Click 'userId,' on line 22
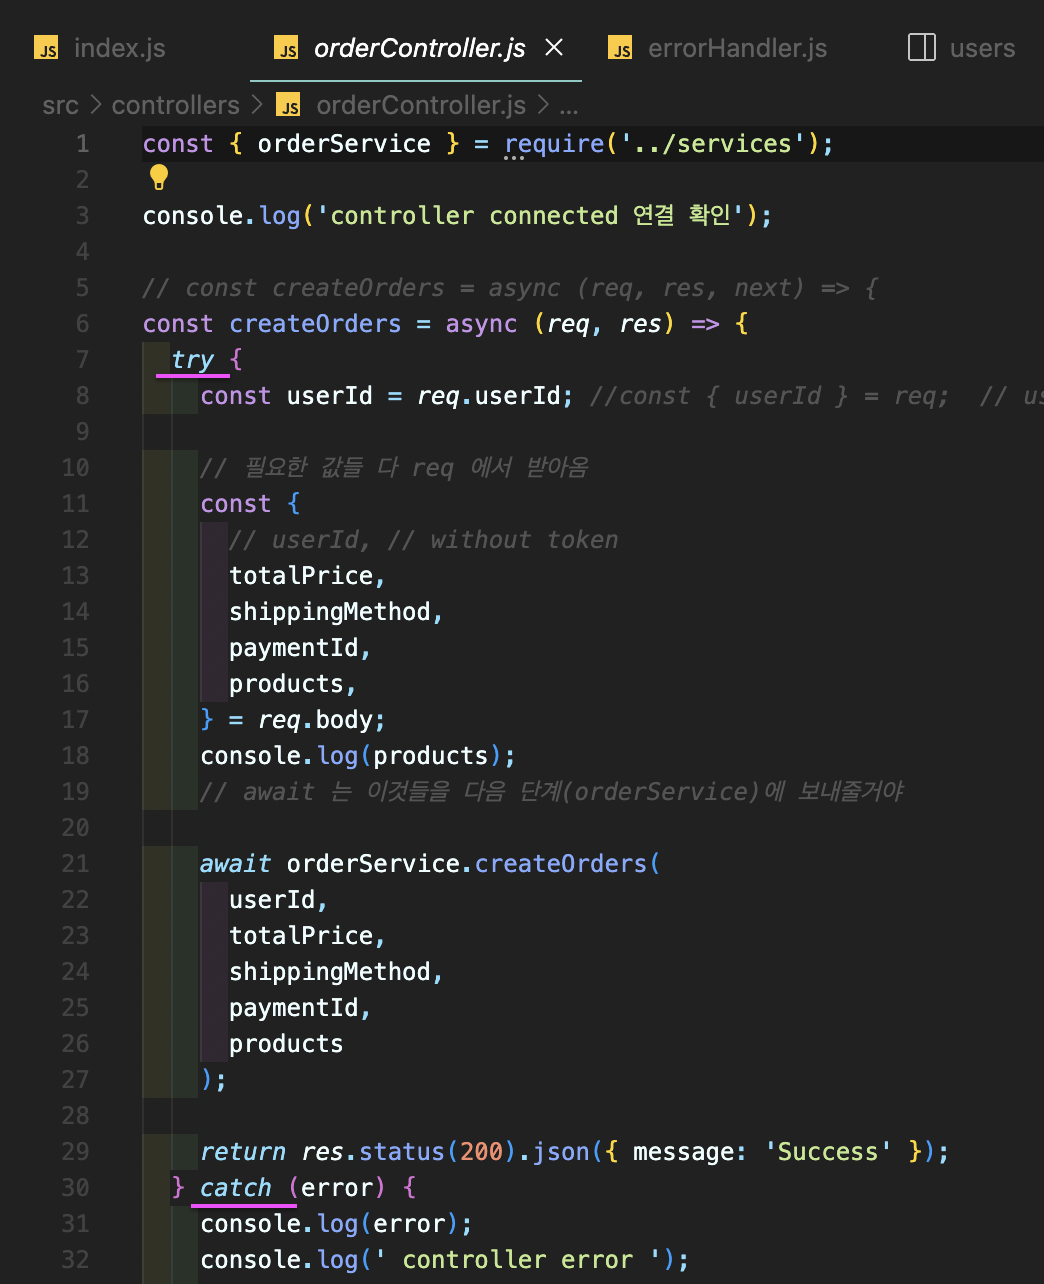Image resolution: width=1044 pixels, height=1284 pixels. coord(279,900)
